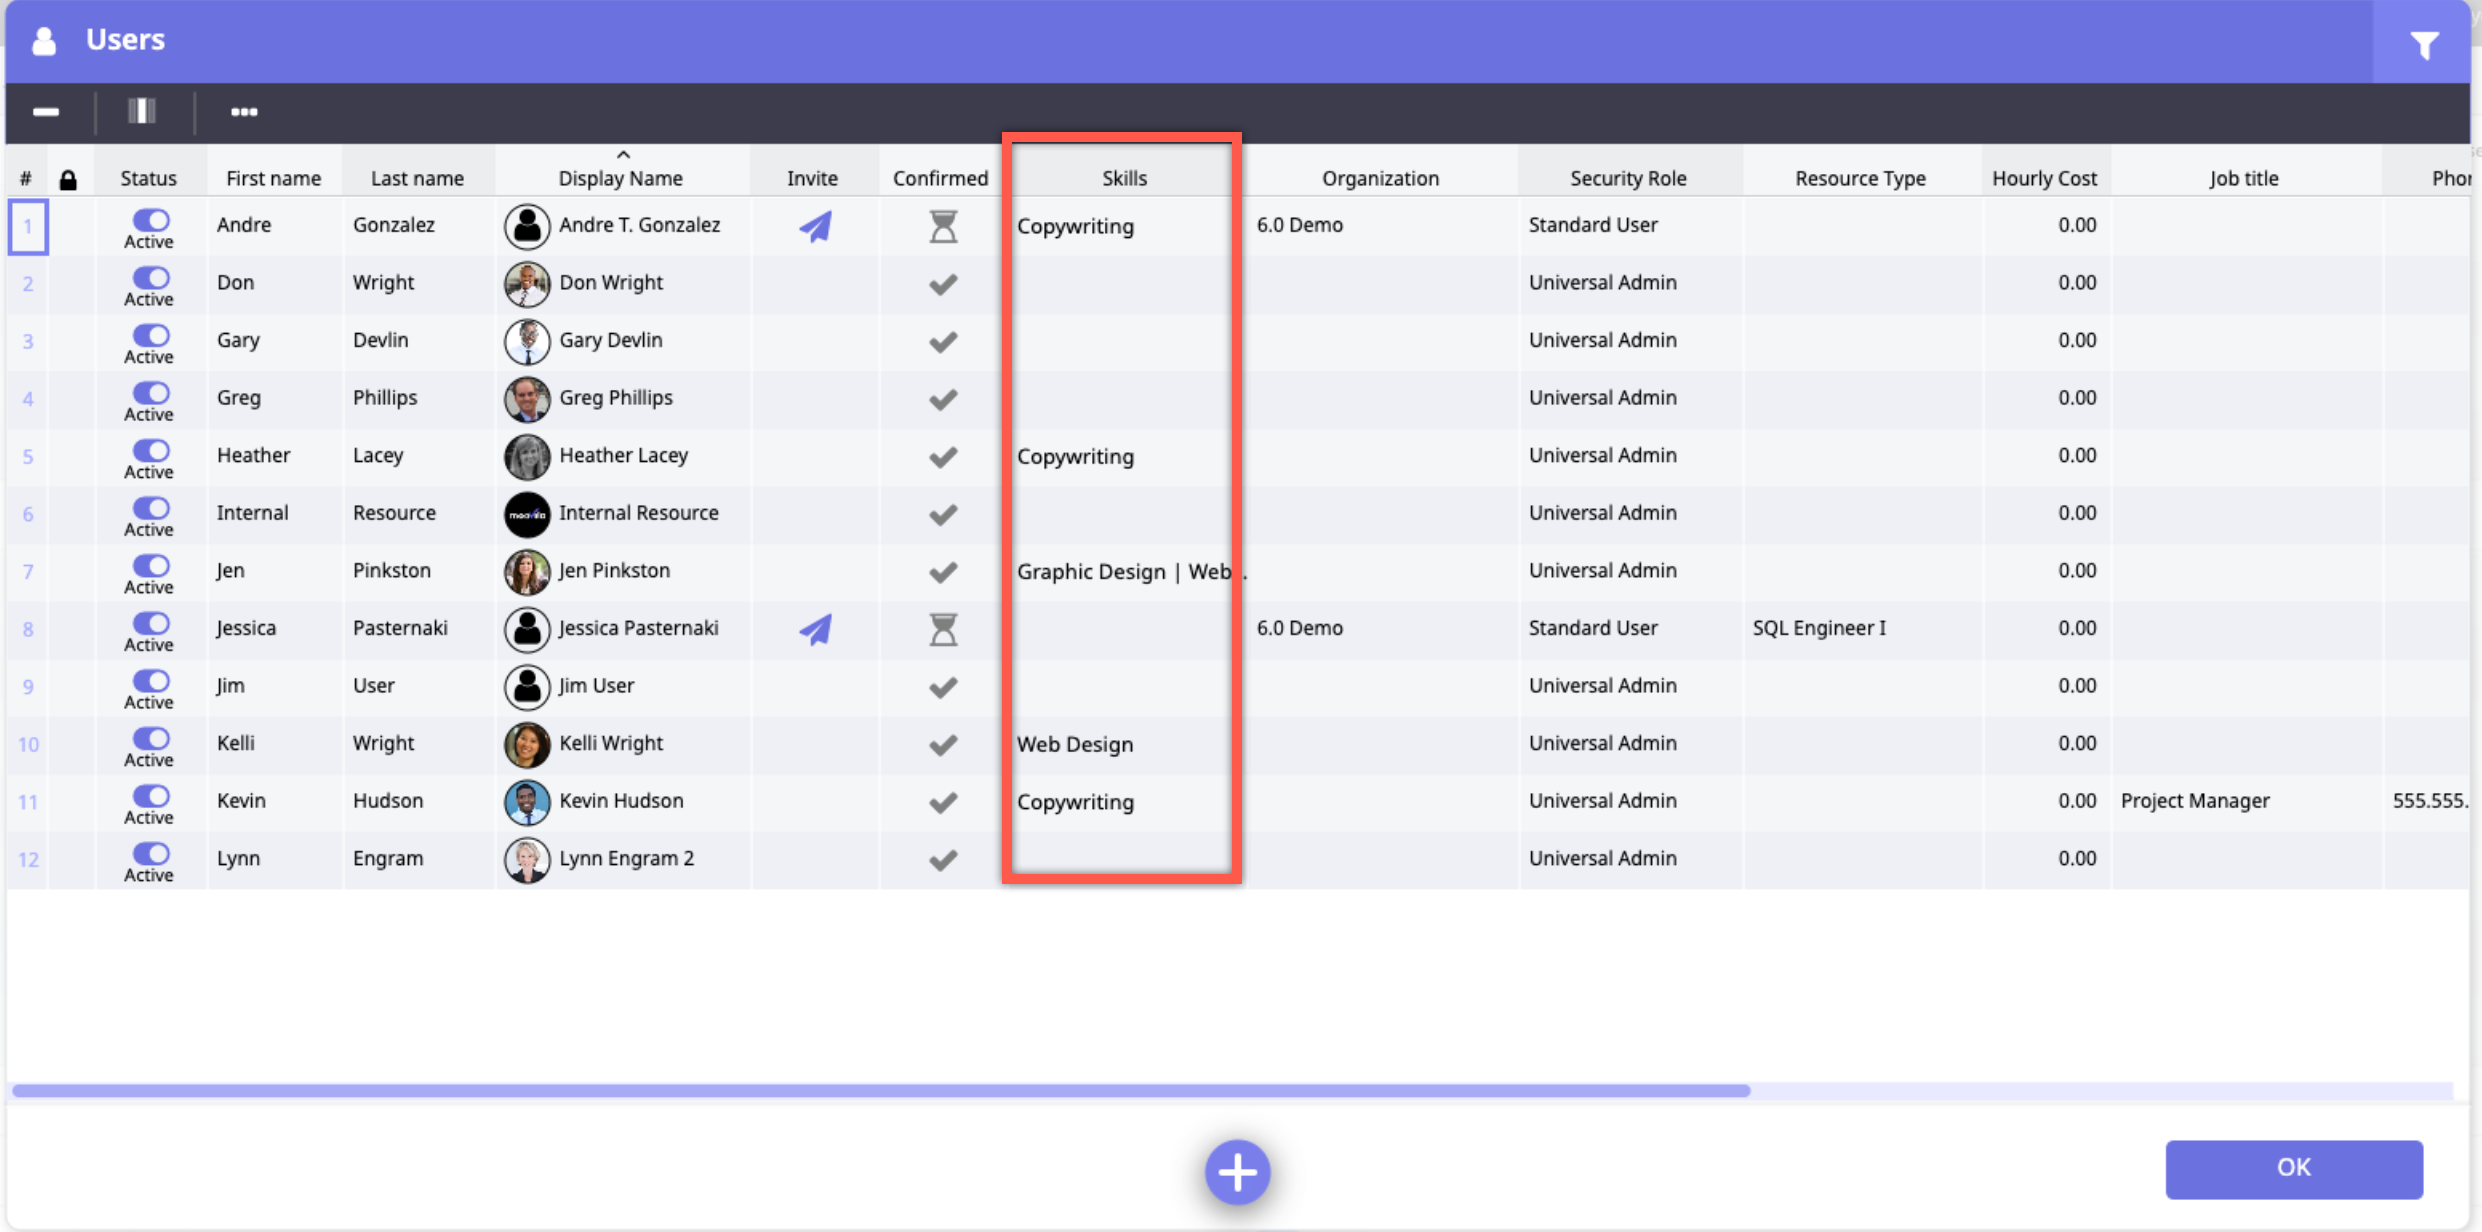Click the Skills column header

point(1123,178)
